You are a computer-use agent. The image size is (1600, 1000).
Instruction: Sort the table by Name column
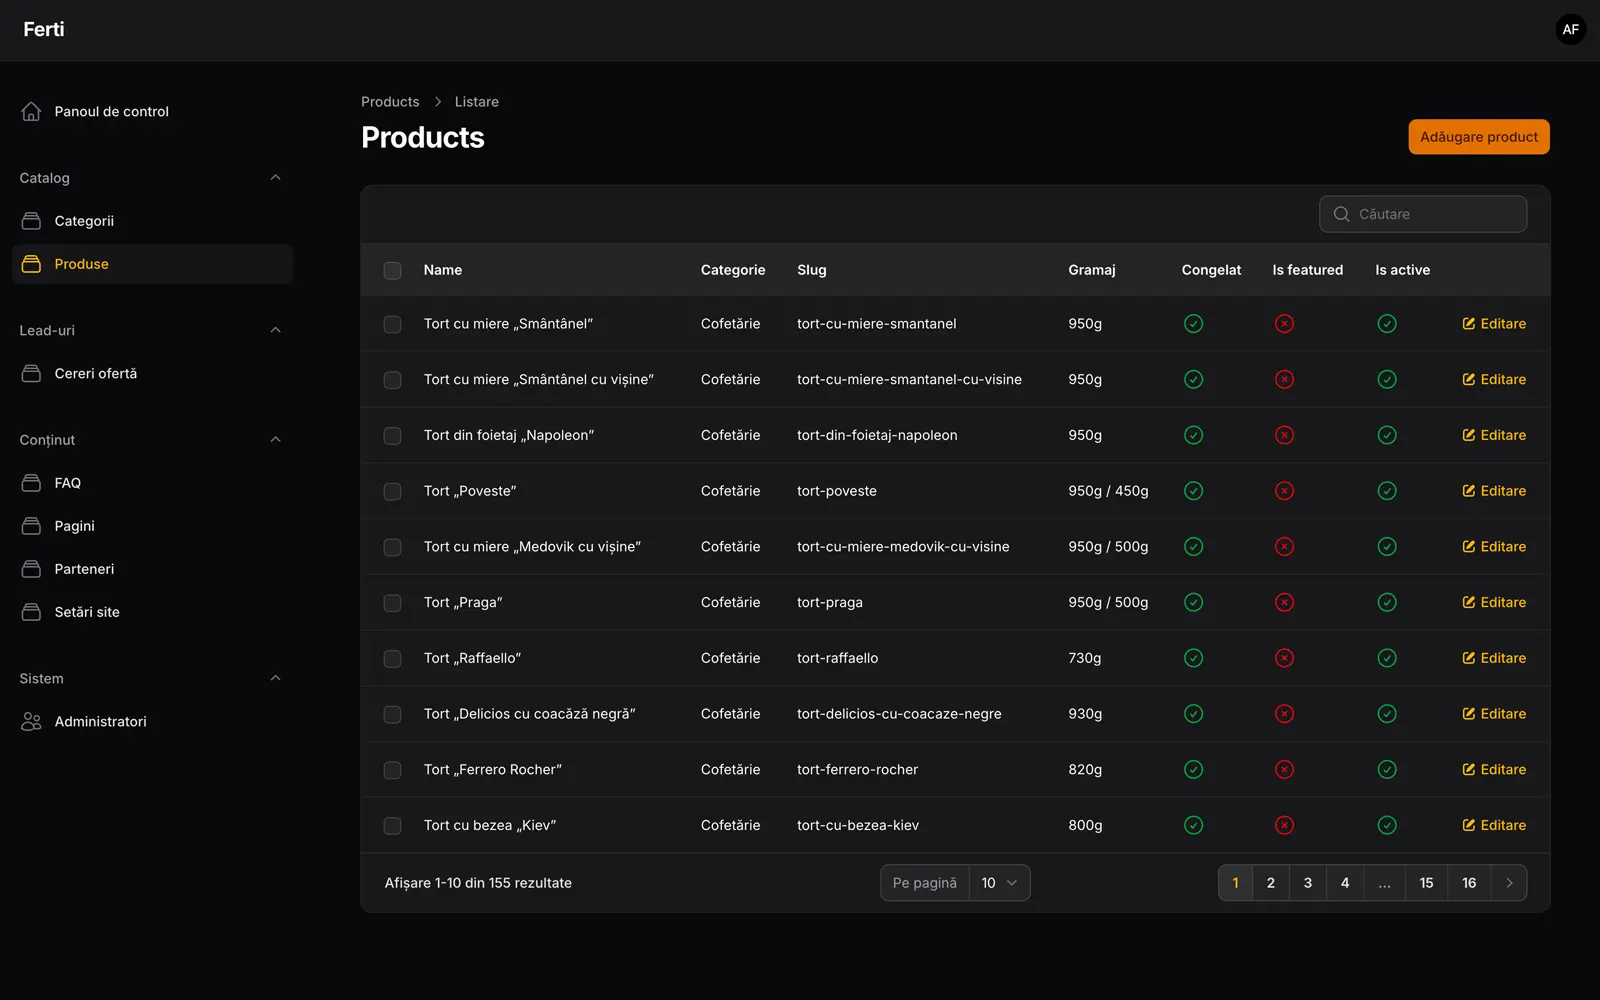[443, 270]
